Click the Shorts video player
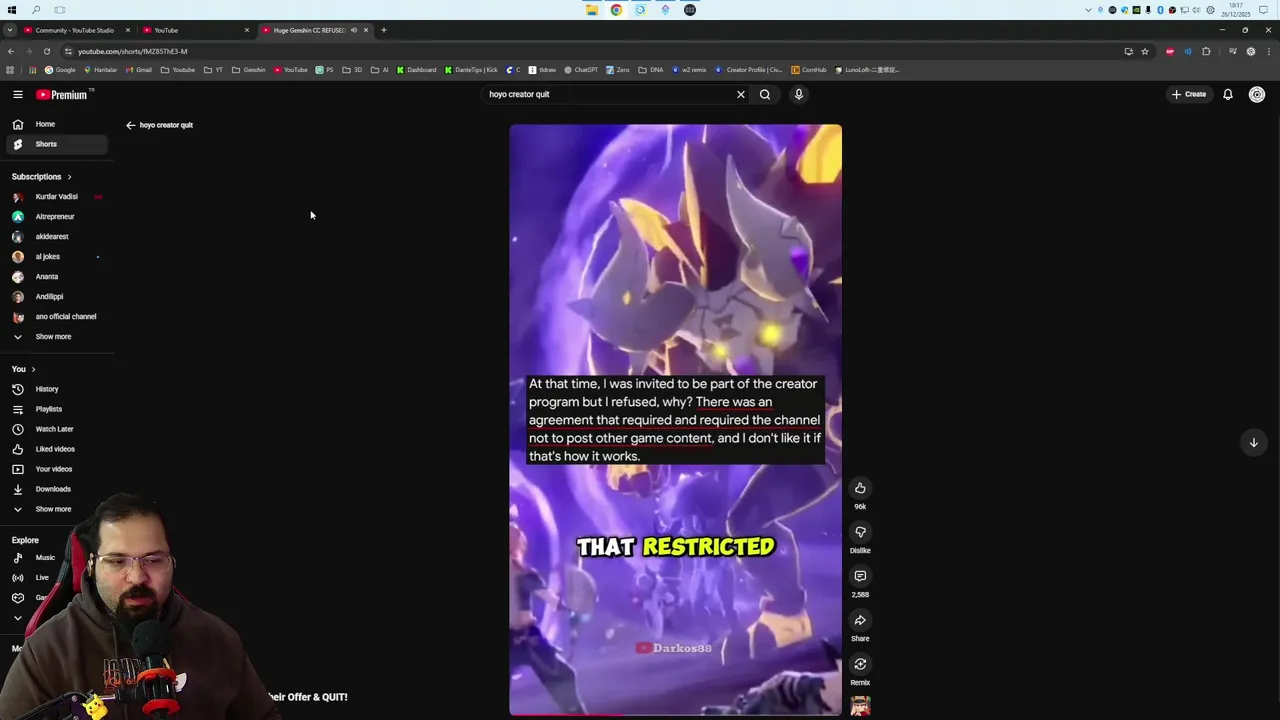Viewport: 1280px width, 720px height. coord(675,420)
